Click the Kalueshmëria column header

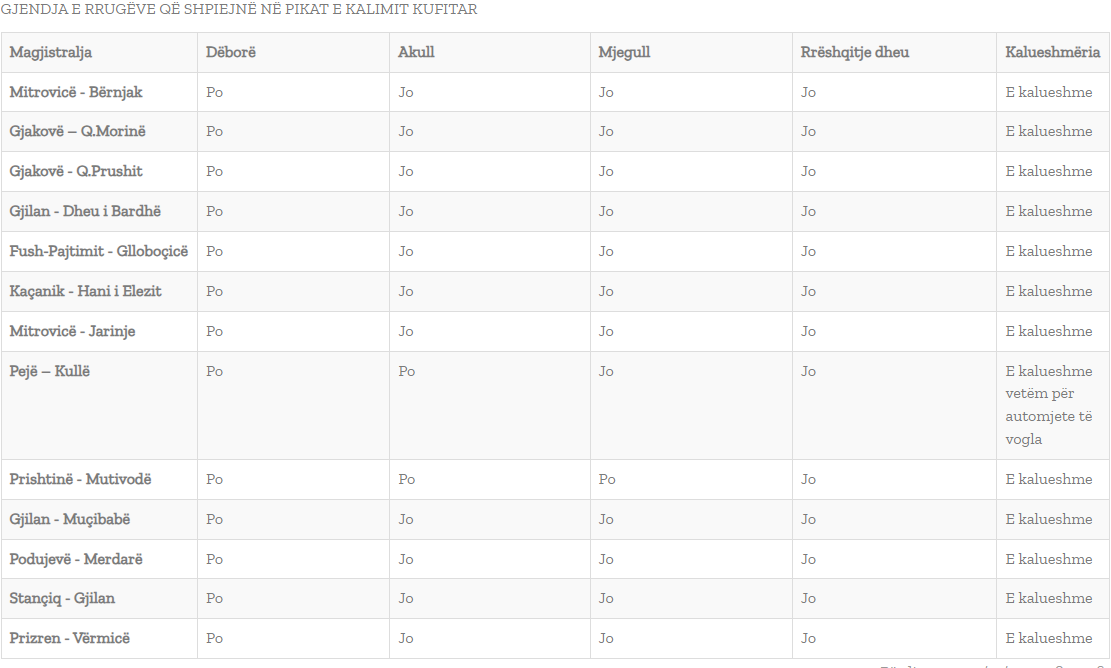tap(1053, 52)
